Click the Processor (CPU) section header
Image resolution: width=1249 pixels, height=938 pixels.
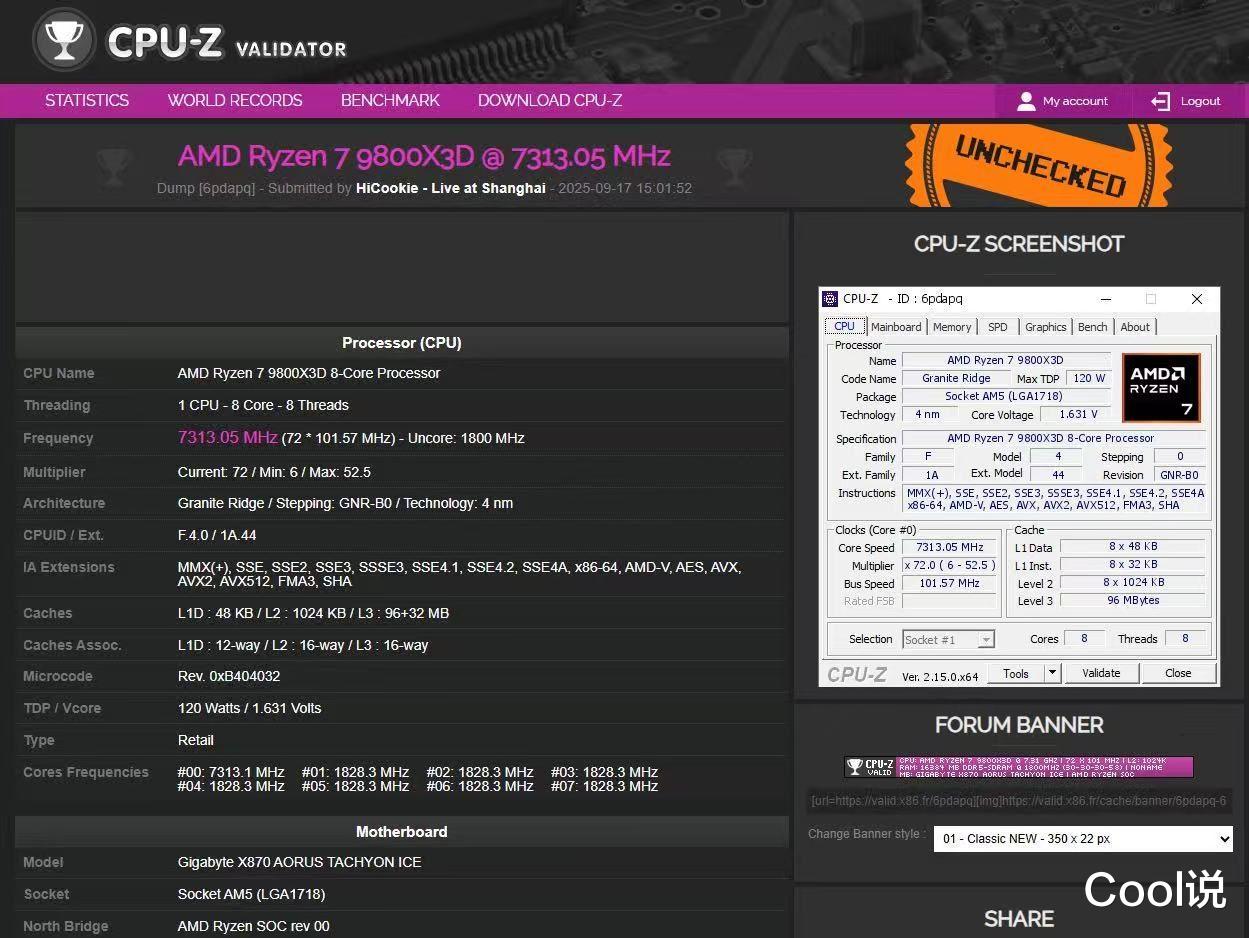point(402,342)
